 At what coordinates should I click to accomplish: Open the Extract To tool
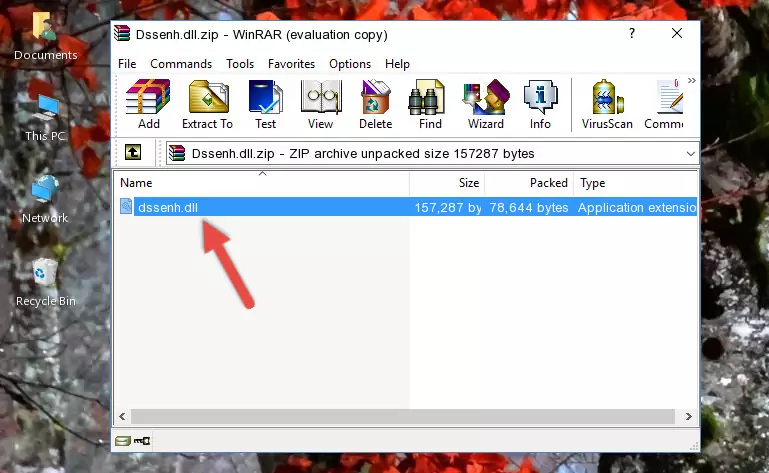click(x=207, y=104)
